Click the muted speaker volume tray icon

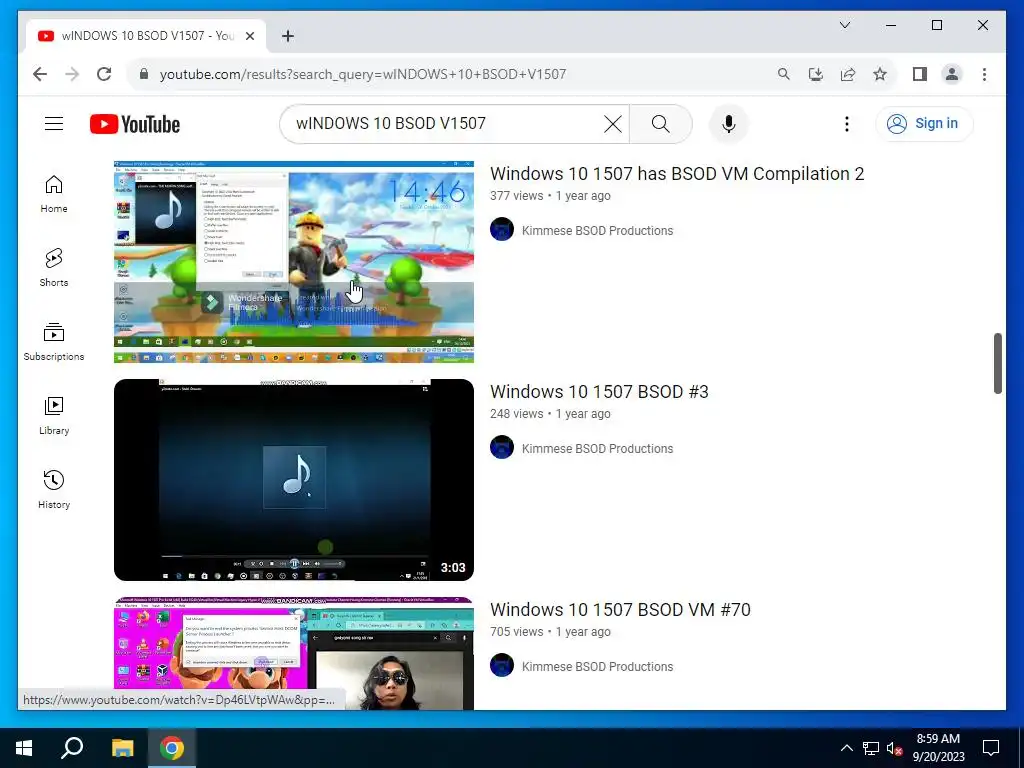point(894,748)
